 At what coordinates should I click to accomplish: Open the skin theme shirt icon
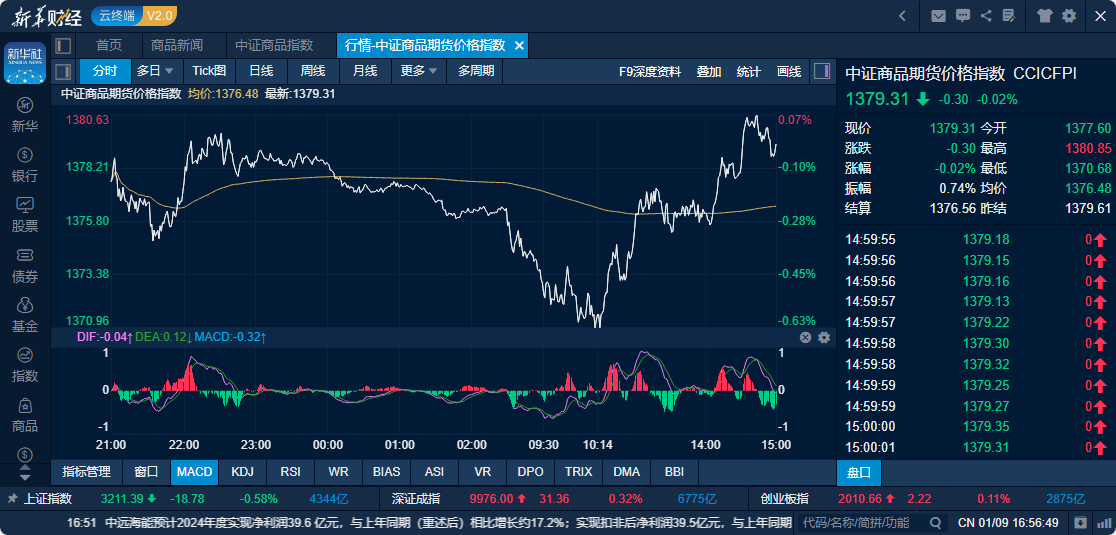(x=1045, y=15)
